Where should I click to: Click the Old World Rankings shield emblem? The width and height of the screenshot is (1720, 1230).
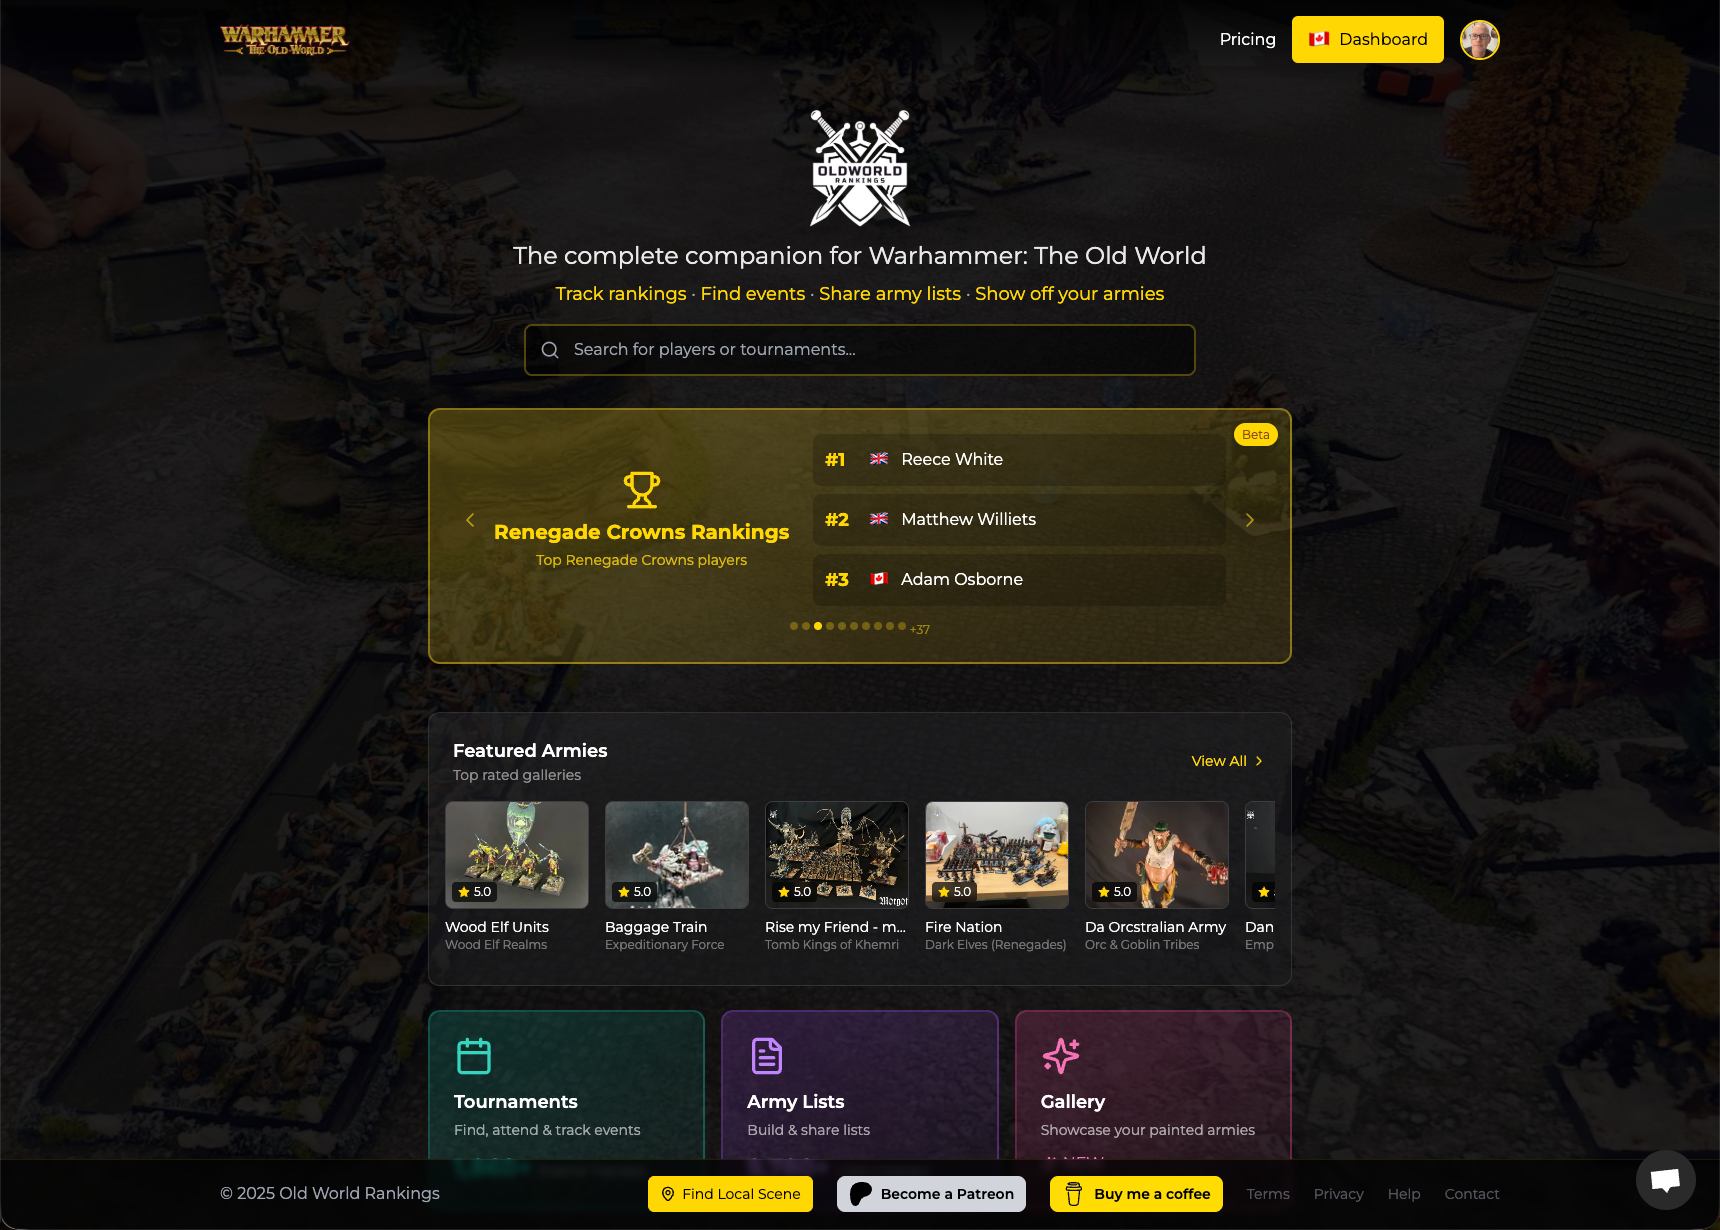pyautogui.click(x=860, y=168)
